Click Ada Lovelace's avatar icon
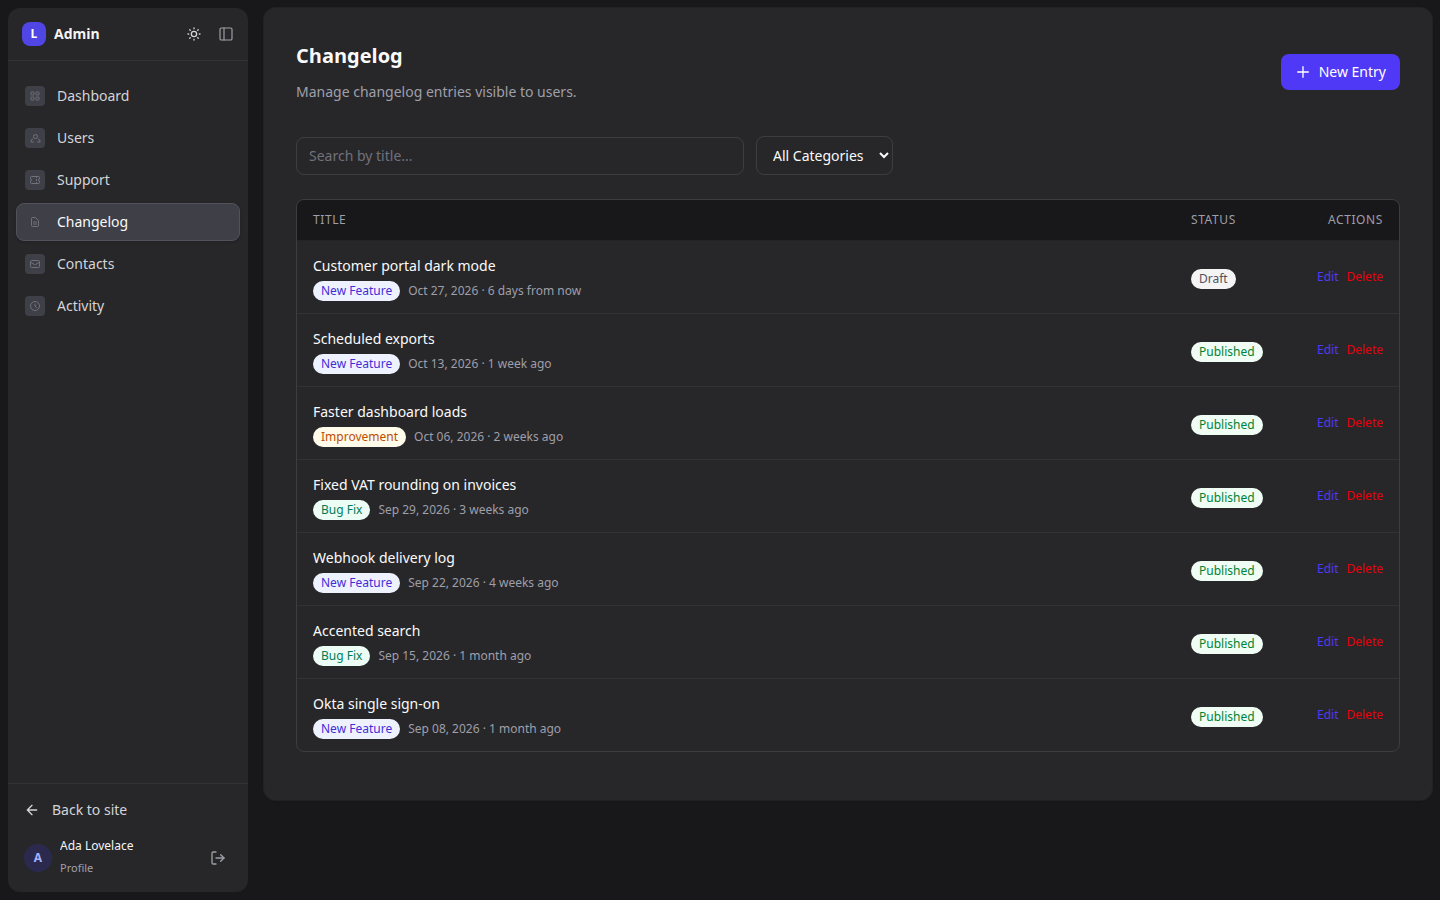The image size is (1440, 900). [38, 858]
